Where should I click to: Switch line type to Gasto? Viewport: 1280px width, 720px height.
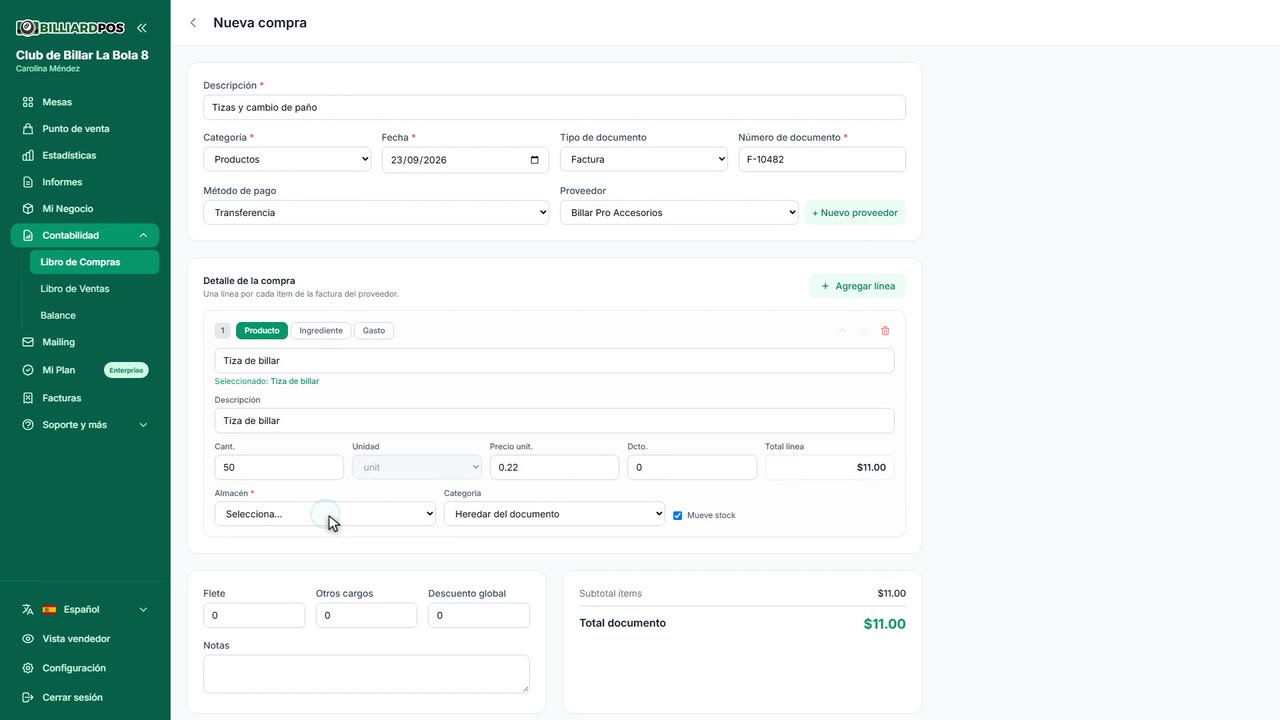tap(374, 331)
